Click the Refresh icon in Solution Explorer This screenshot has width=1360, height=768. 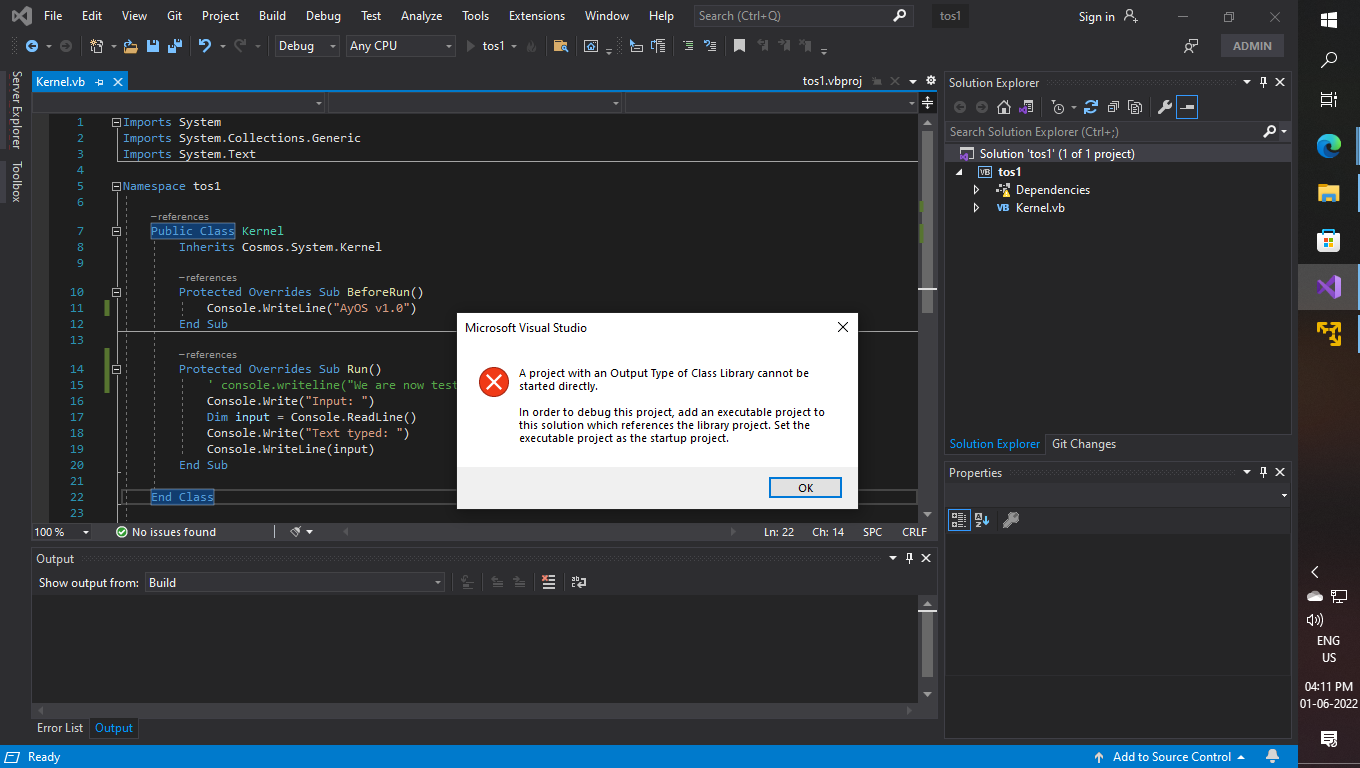click(1092, 107)
